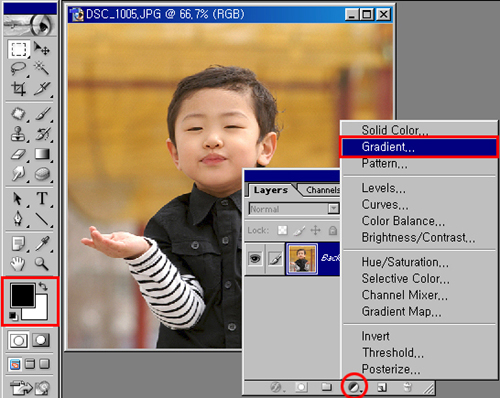Choose Brightness/Contrast from the menu
The image size is (500, 398).
(x=419, y=237)
